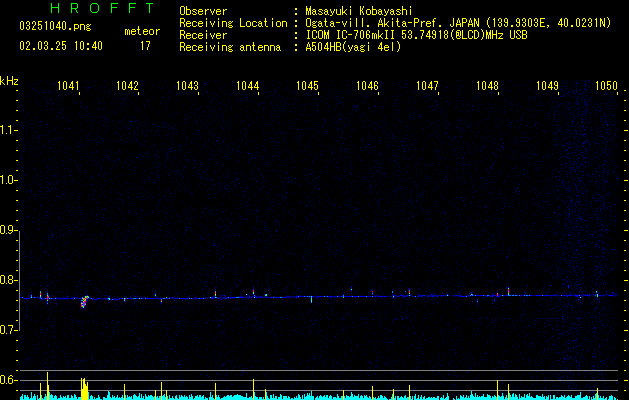Click the 'Receiving antenna' field label
The height and width of the screenshot is (400, 629).
[230, 47]
